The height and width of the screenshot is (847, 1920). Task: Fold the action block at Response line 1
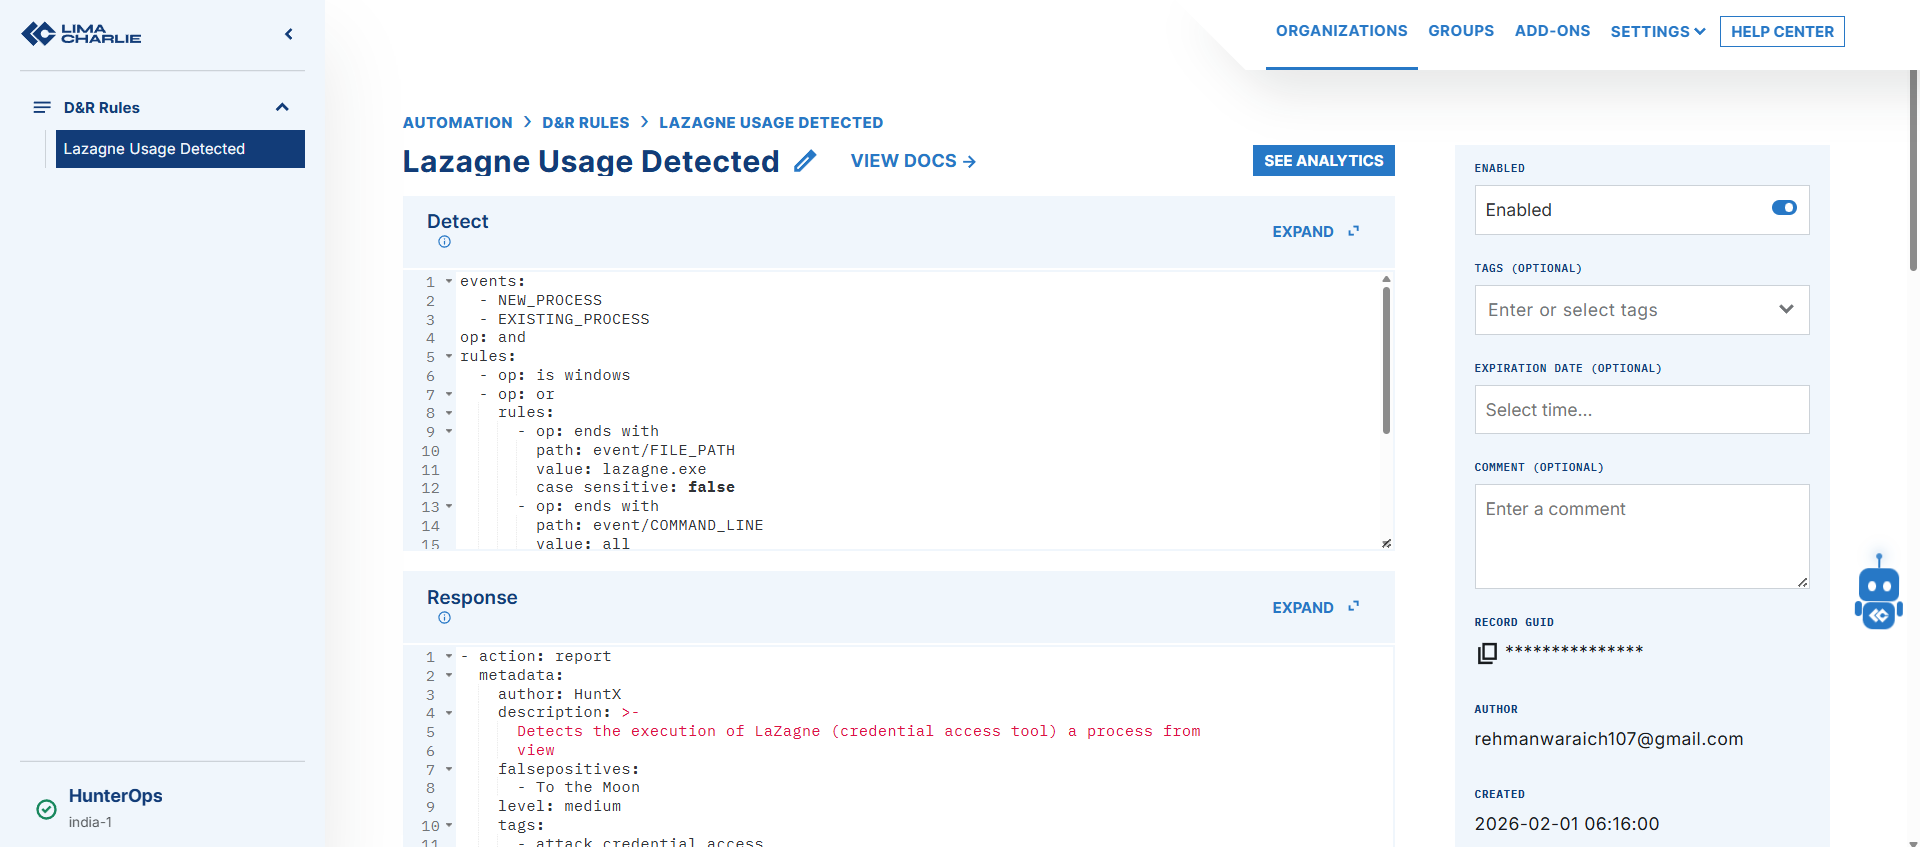[x=449, y=657]
